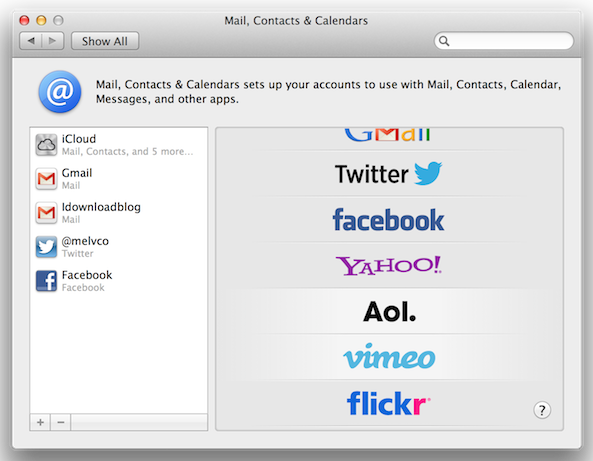Image resolution: width=593 pixels, height=461 pixels.
Task: Select the @melvco Twitter account
Action: [x=119, y=247]
